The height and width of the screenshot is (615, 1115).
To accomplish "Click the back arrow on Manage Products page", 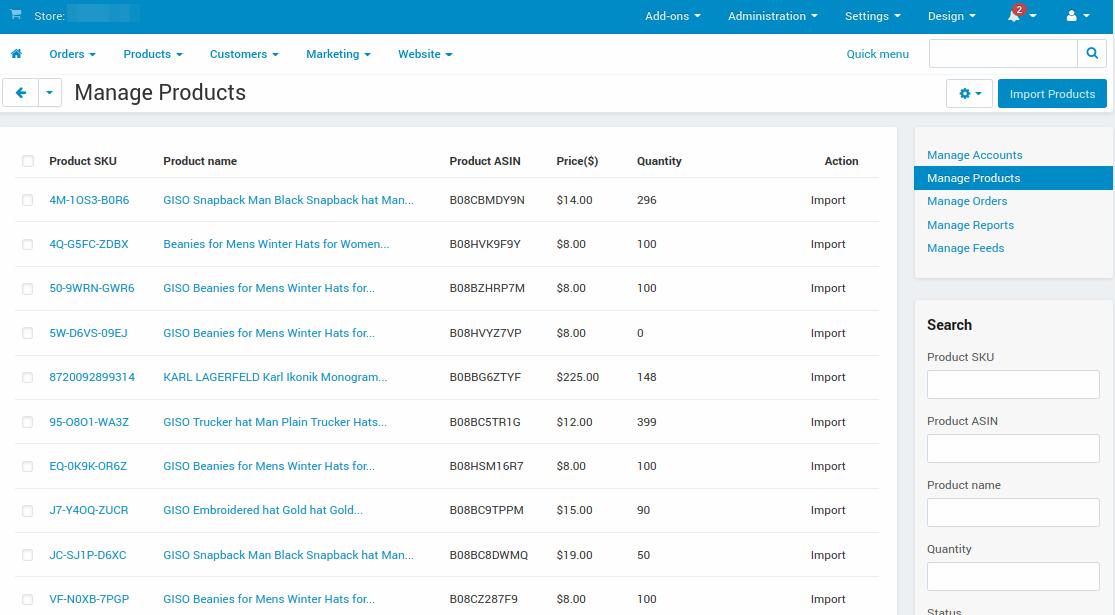I will [20, 92].
